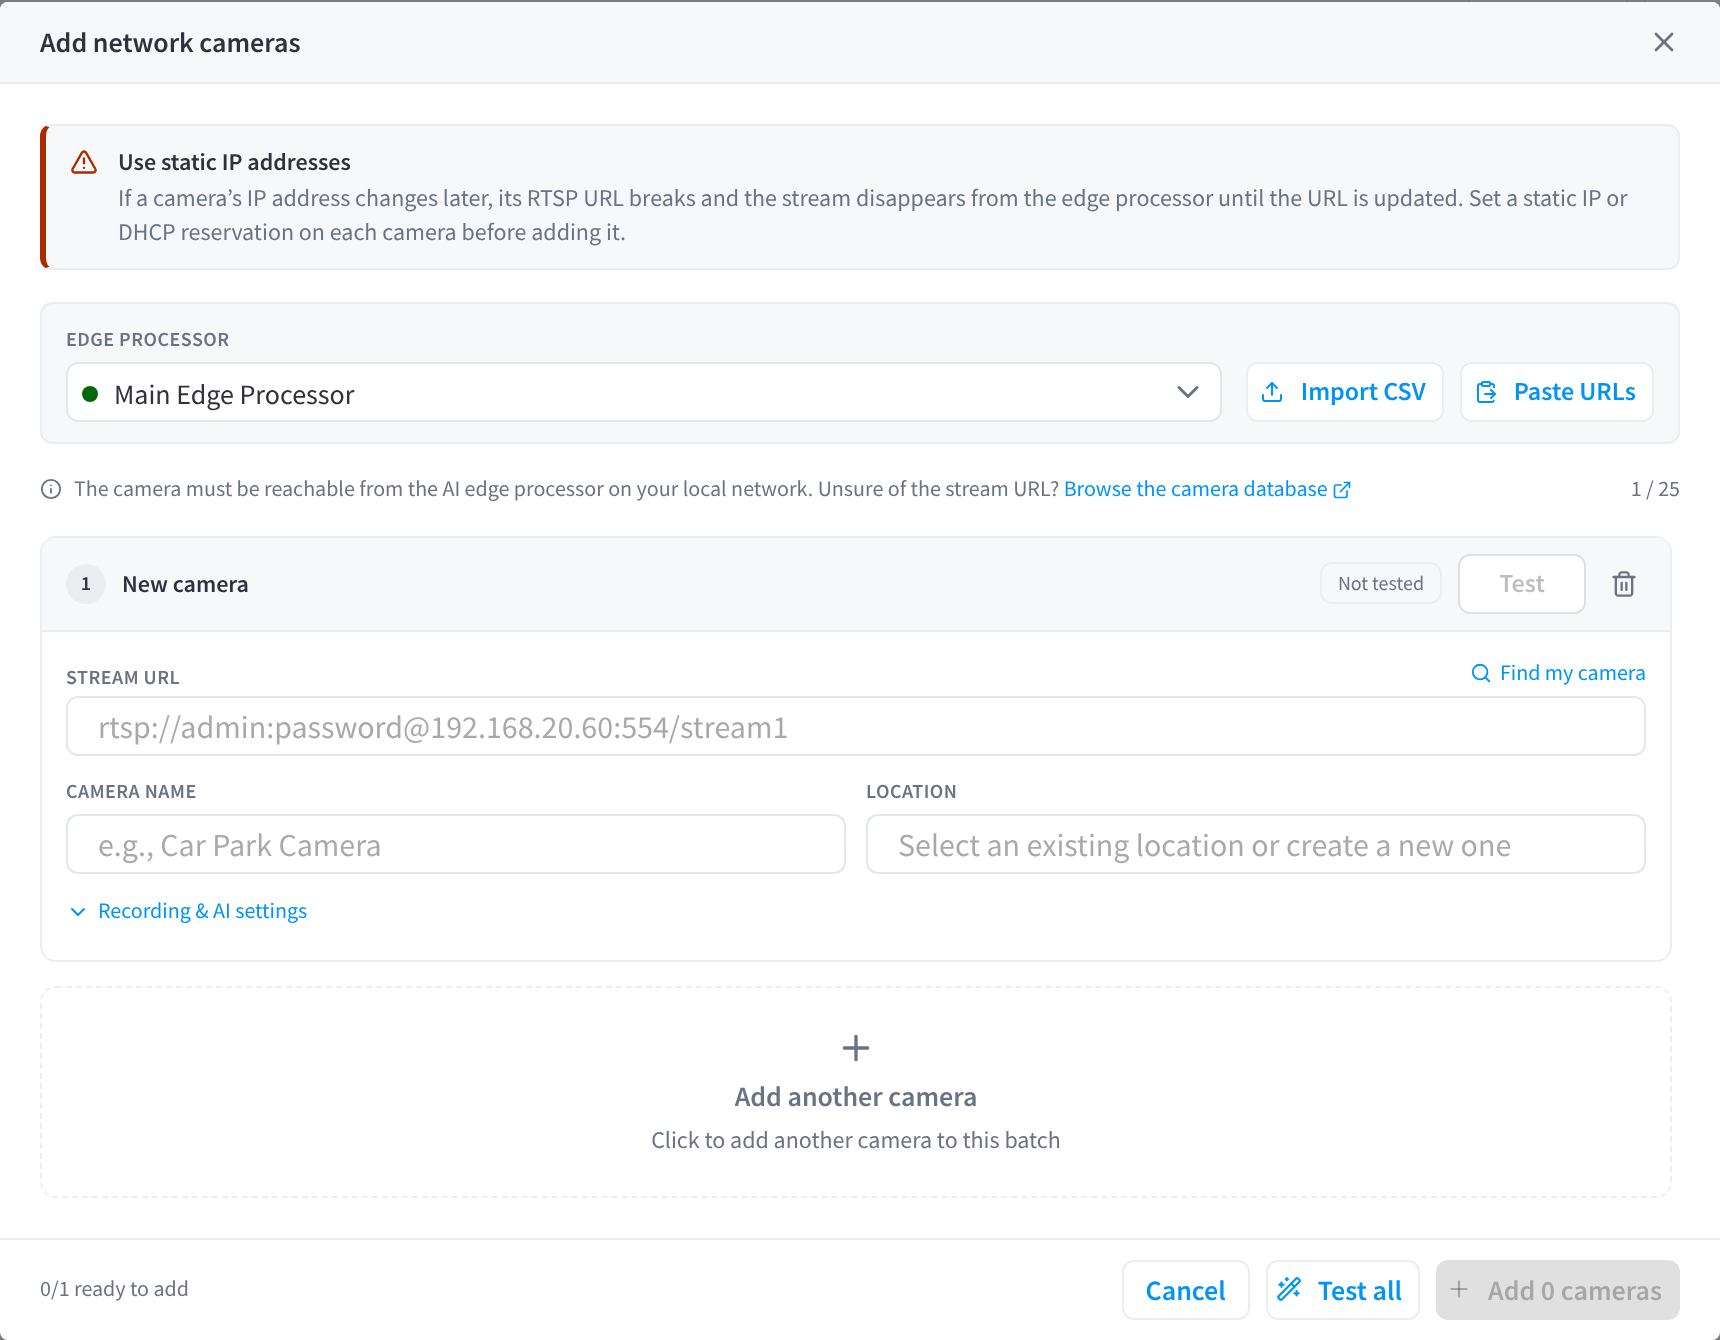1720x1340 pixels.
Task: Open the Edge Processor dropdown
Action: click(x=643, y=393)
